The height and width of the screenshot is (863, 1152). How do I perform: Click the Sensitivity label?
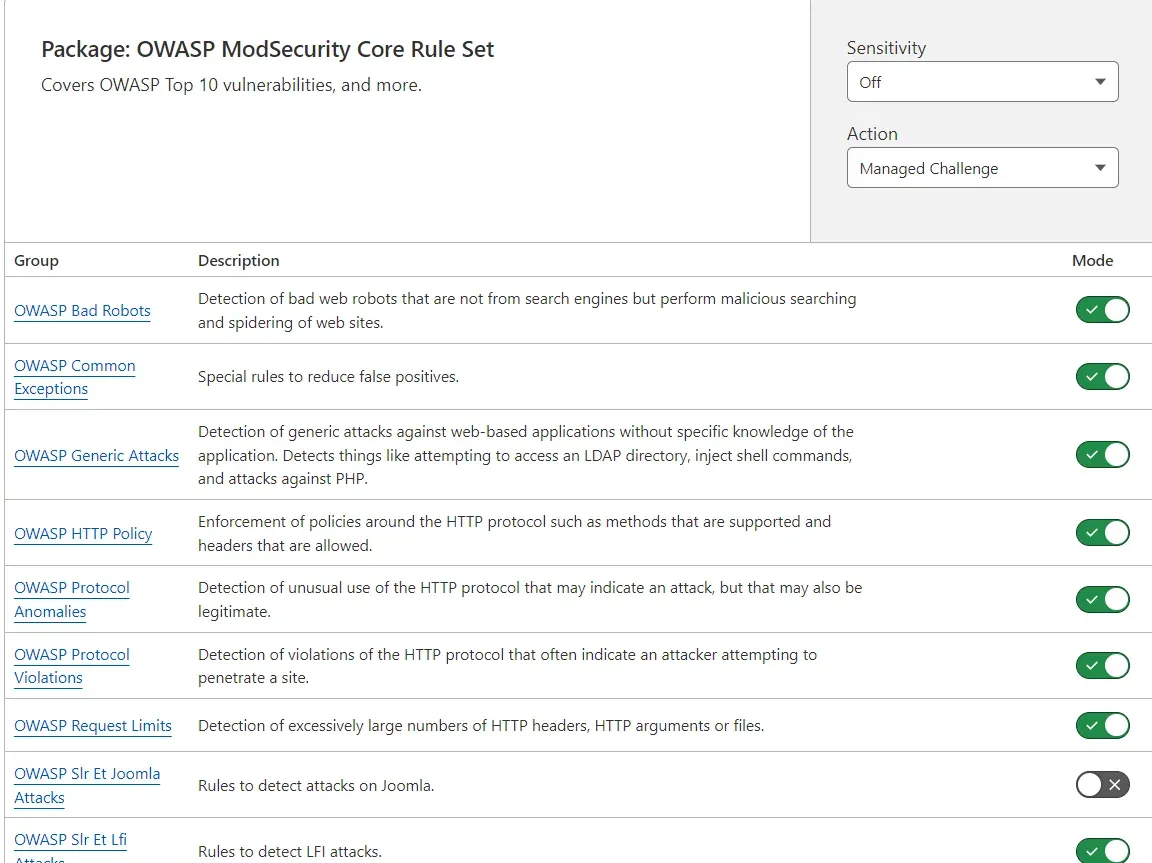(886, 48)
